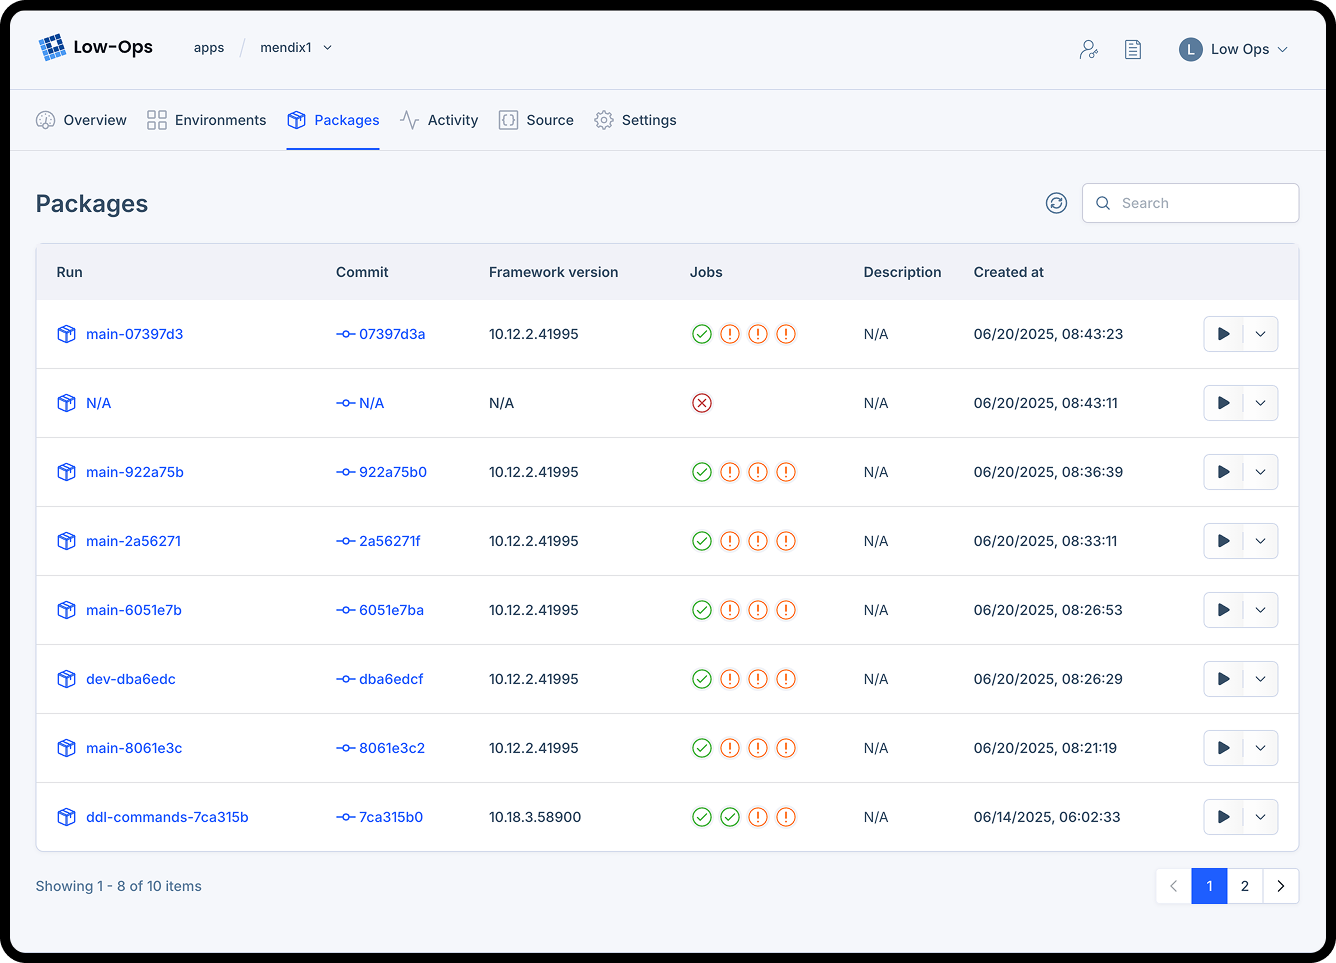Expand the Low Ops account menu
1336x963 pixels.
(x=1234, y=49)
